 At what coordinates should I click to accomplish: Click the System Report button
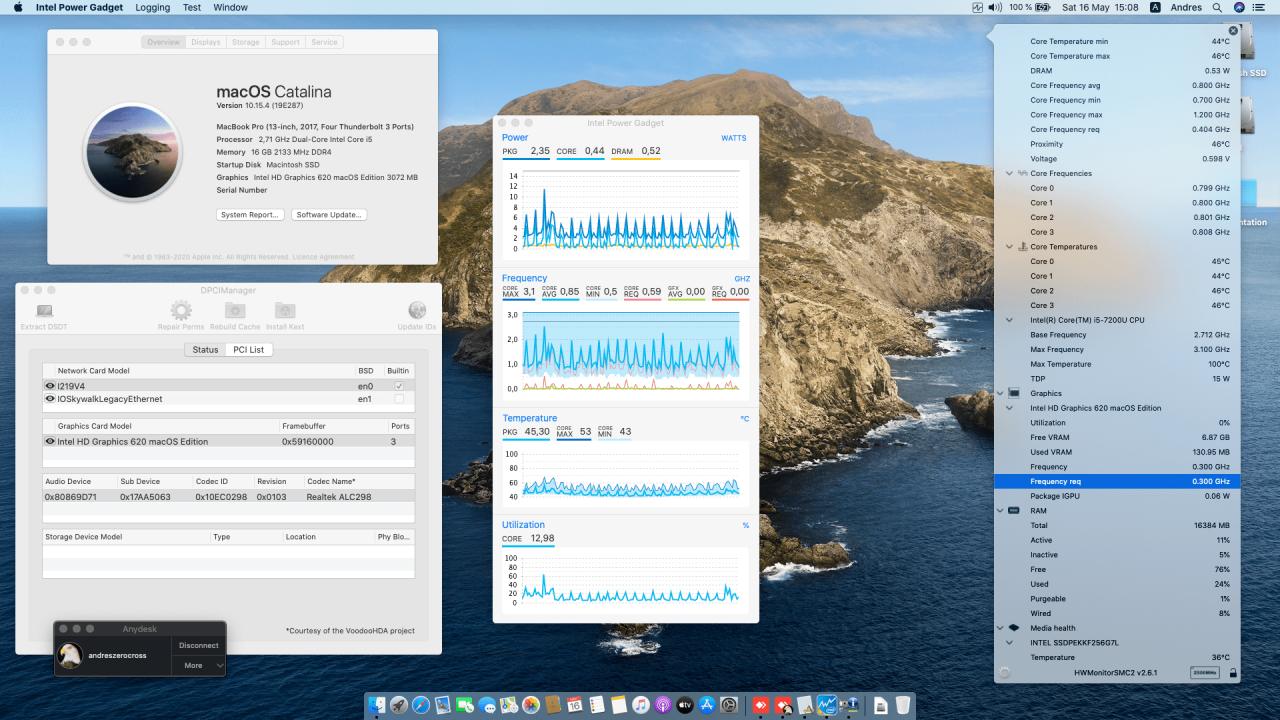pos(251,215)
